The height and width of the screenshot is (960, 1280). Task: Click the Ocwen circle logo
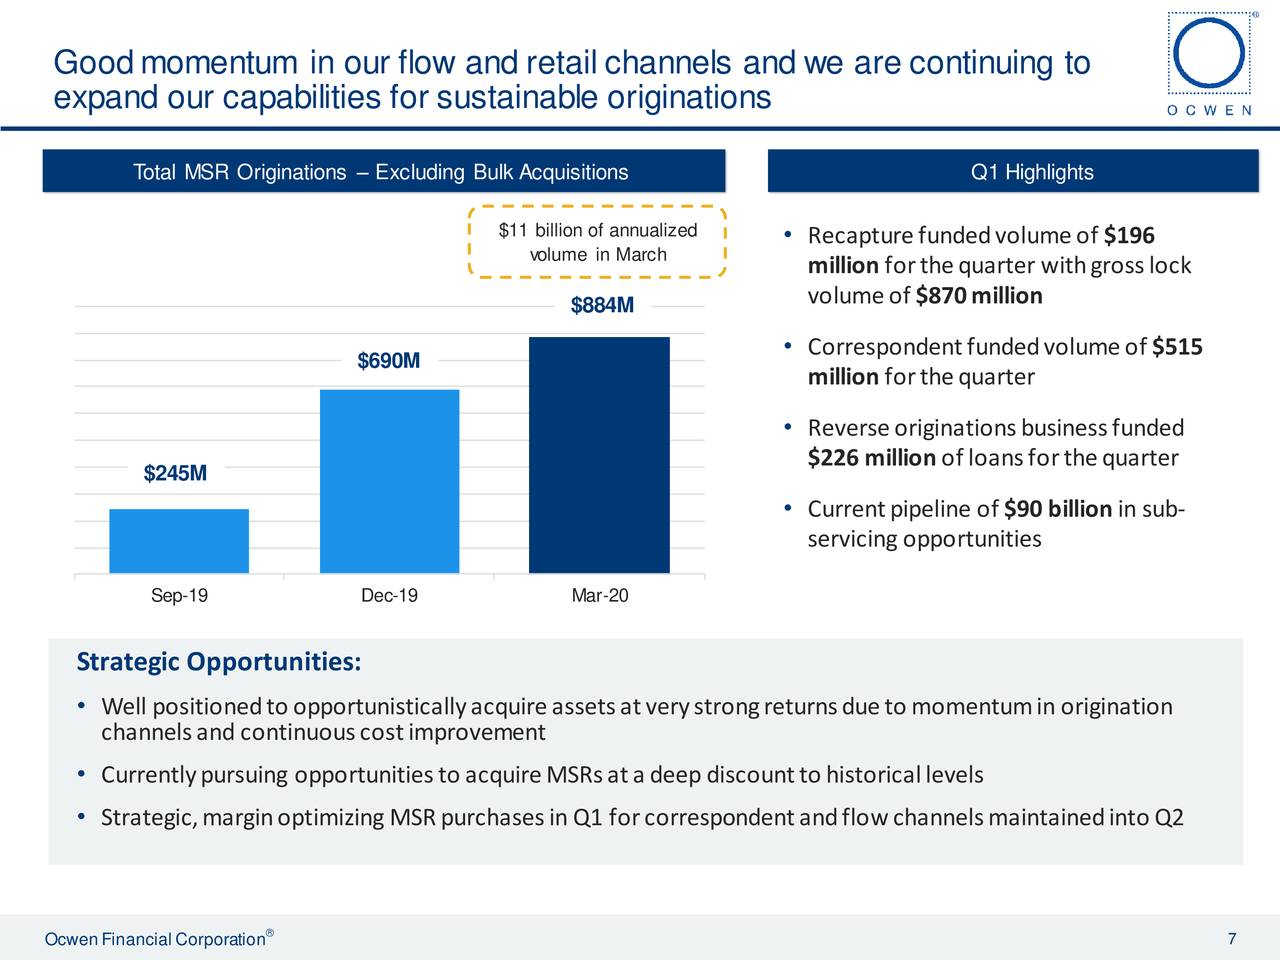tap(1211, 53)
